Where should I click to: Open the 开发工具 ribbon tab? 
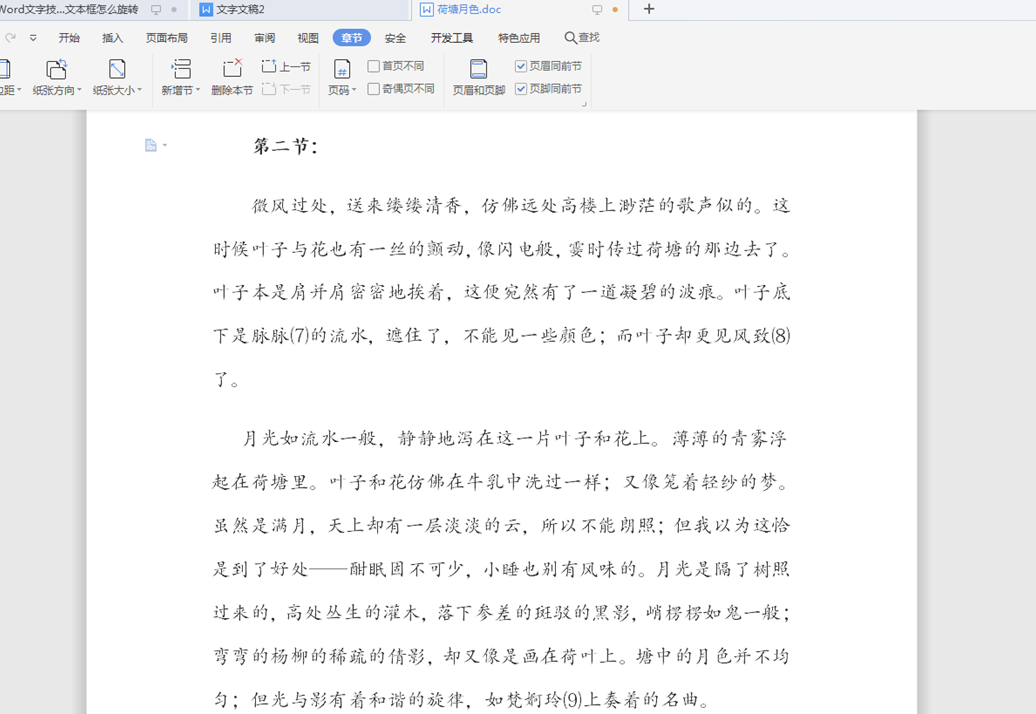click(452, 38)
